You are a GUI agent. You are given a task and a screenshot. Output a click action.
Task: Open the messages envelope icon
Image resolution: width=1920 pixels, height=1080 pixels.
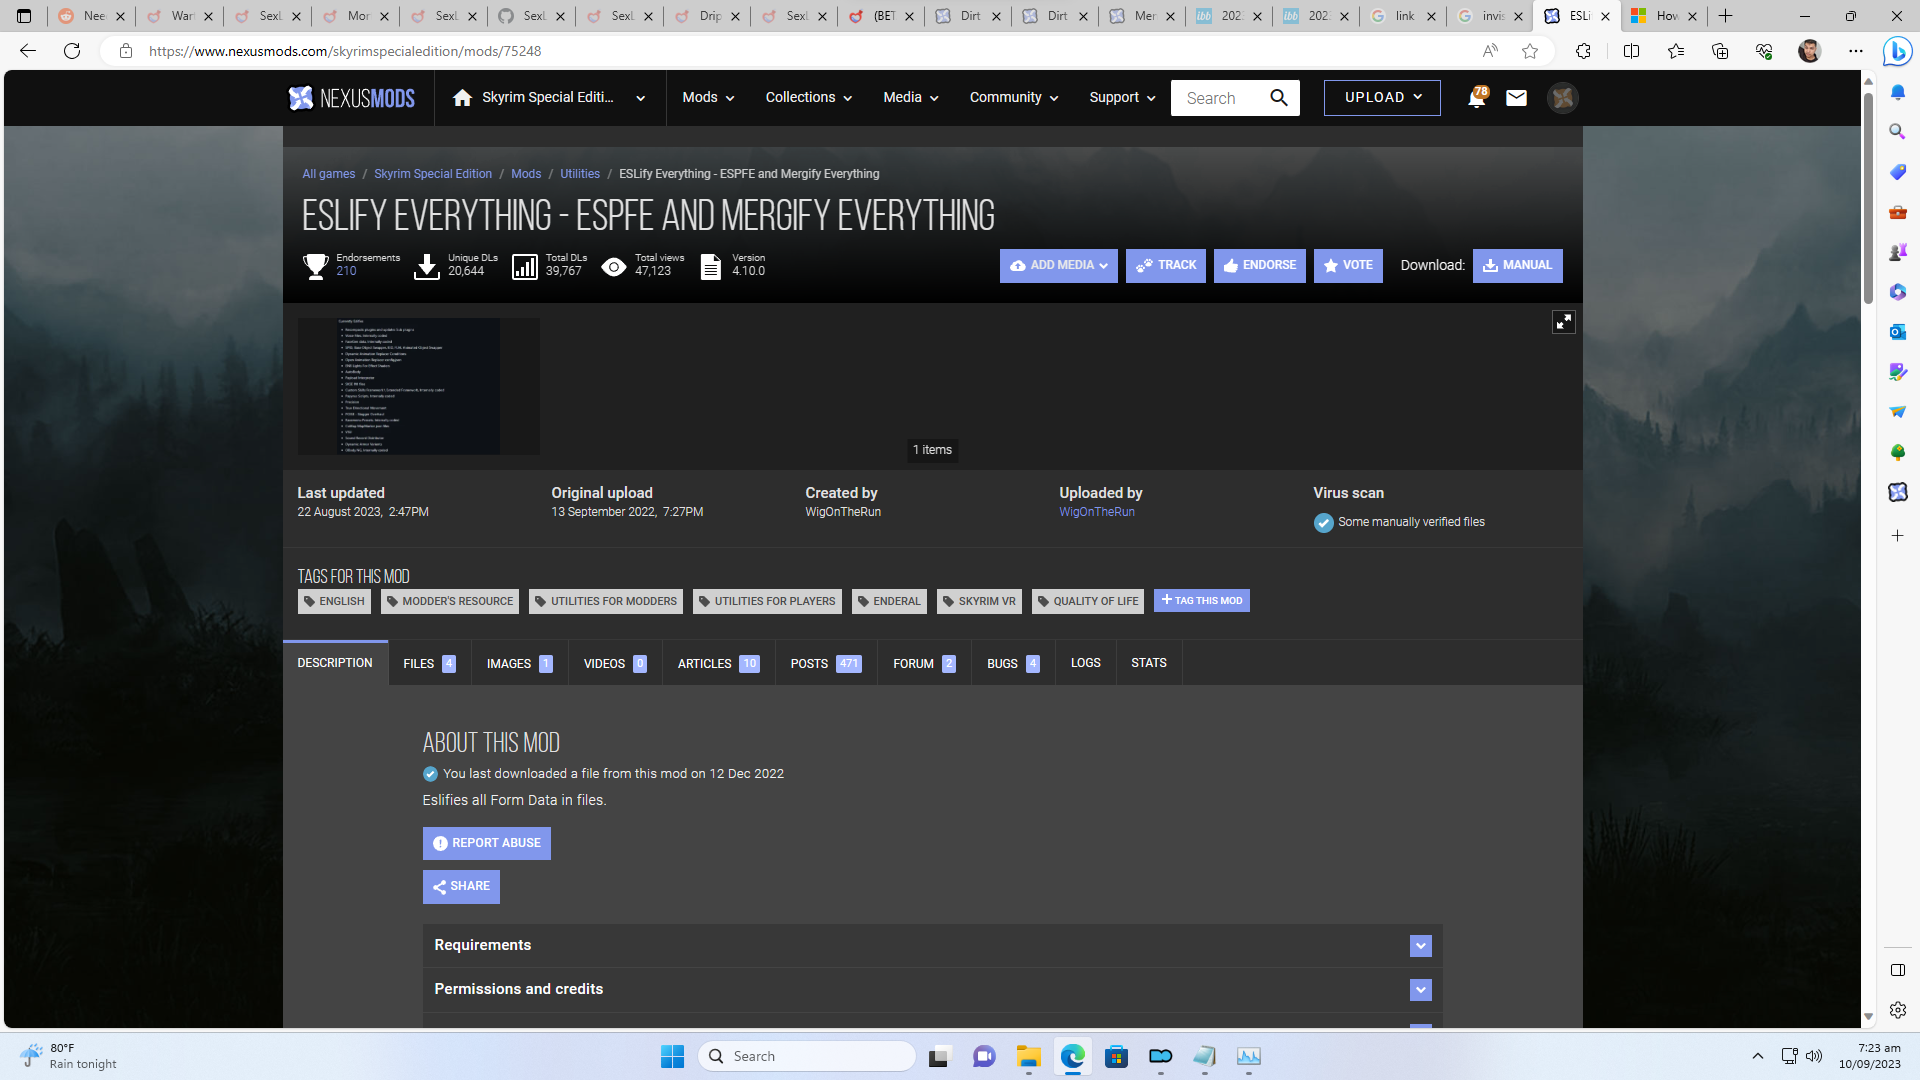tap(1516, 98)
